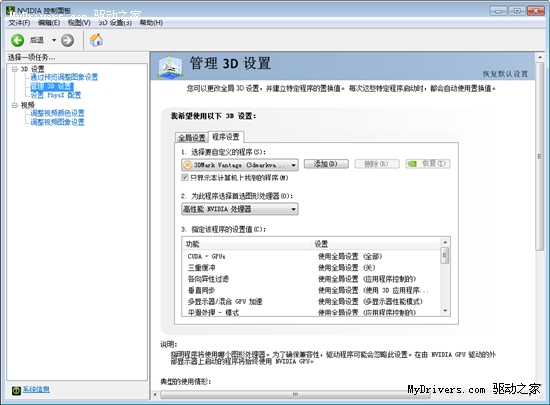This screenshot has height=405, width=550.
Task: Click settings list scroll-up arrow
Action: pyautogui.click(x=445, y=242)
